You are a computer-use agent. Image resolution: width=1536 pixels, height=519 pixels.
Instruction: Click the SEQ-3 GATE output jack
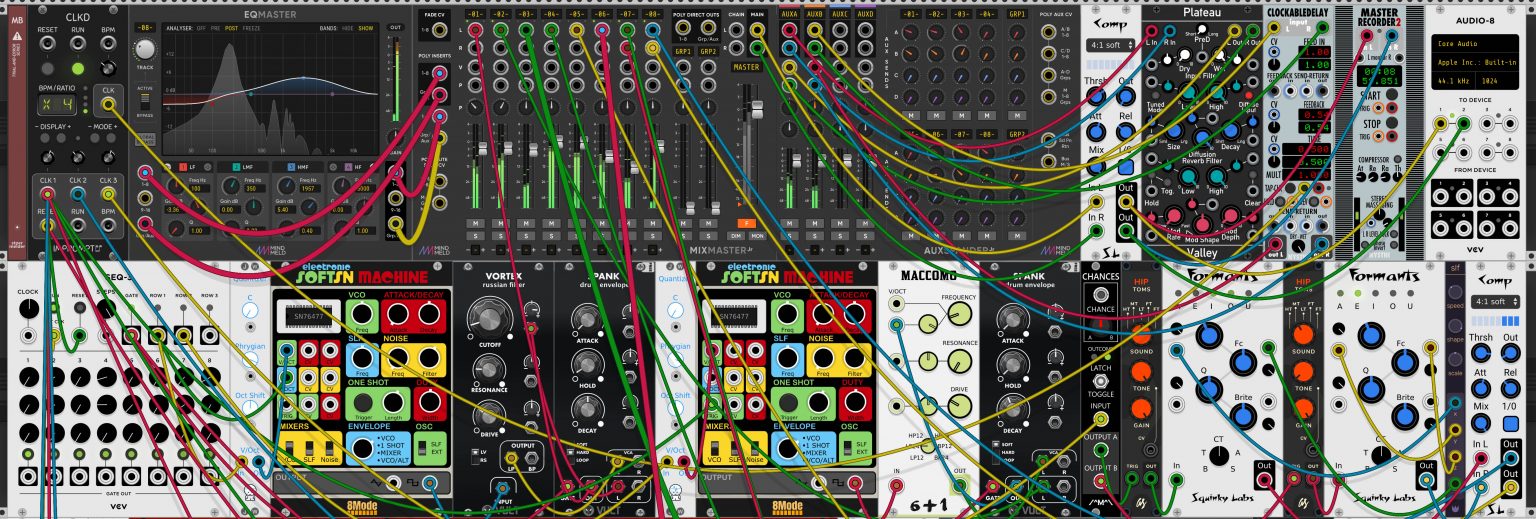130,335
